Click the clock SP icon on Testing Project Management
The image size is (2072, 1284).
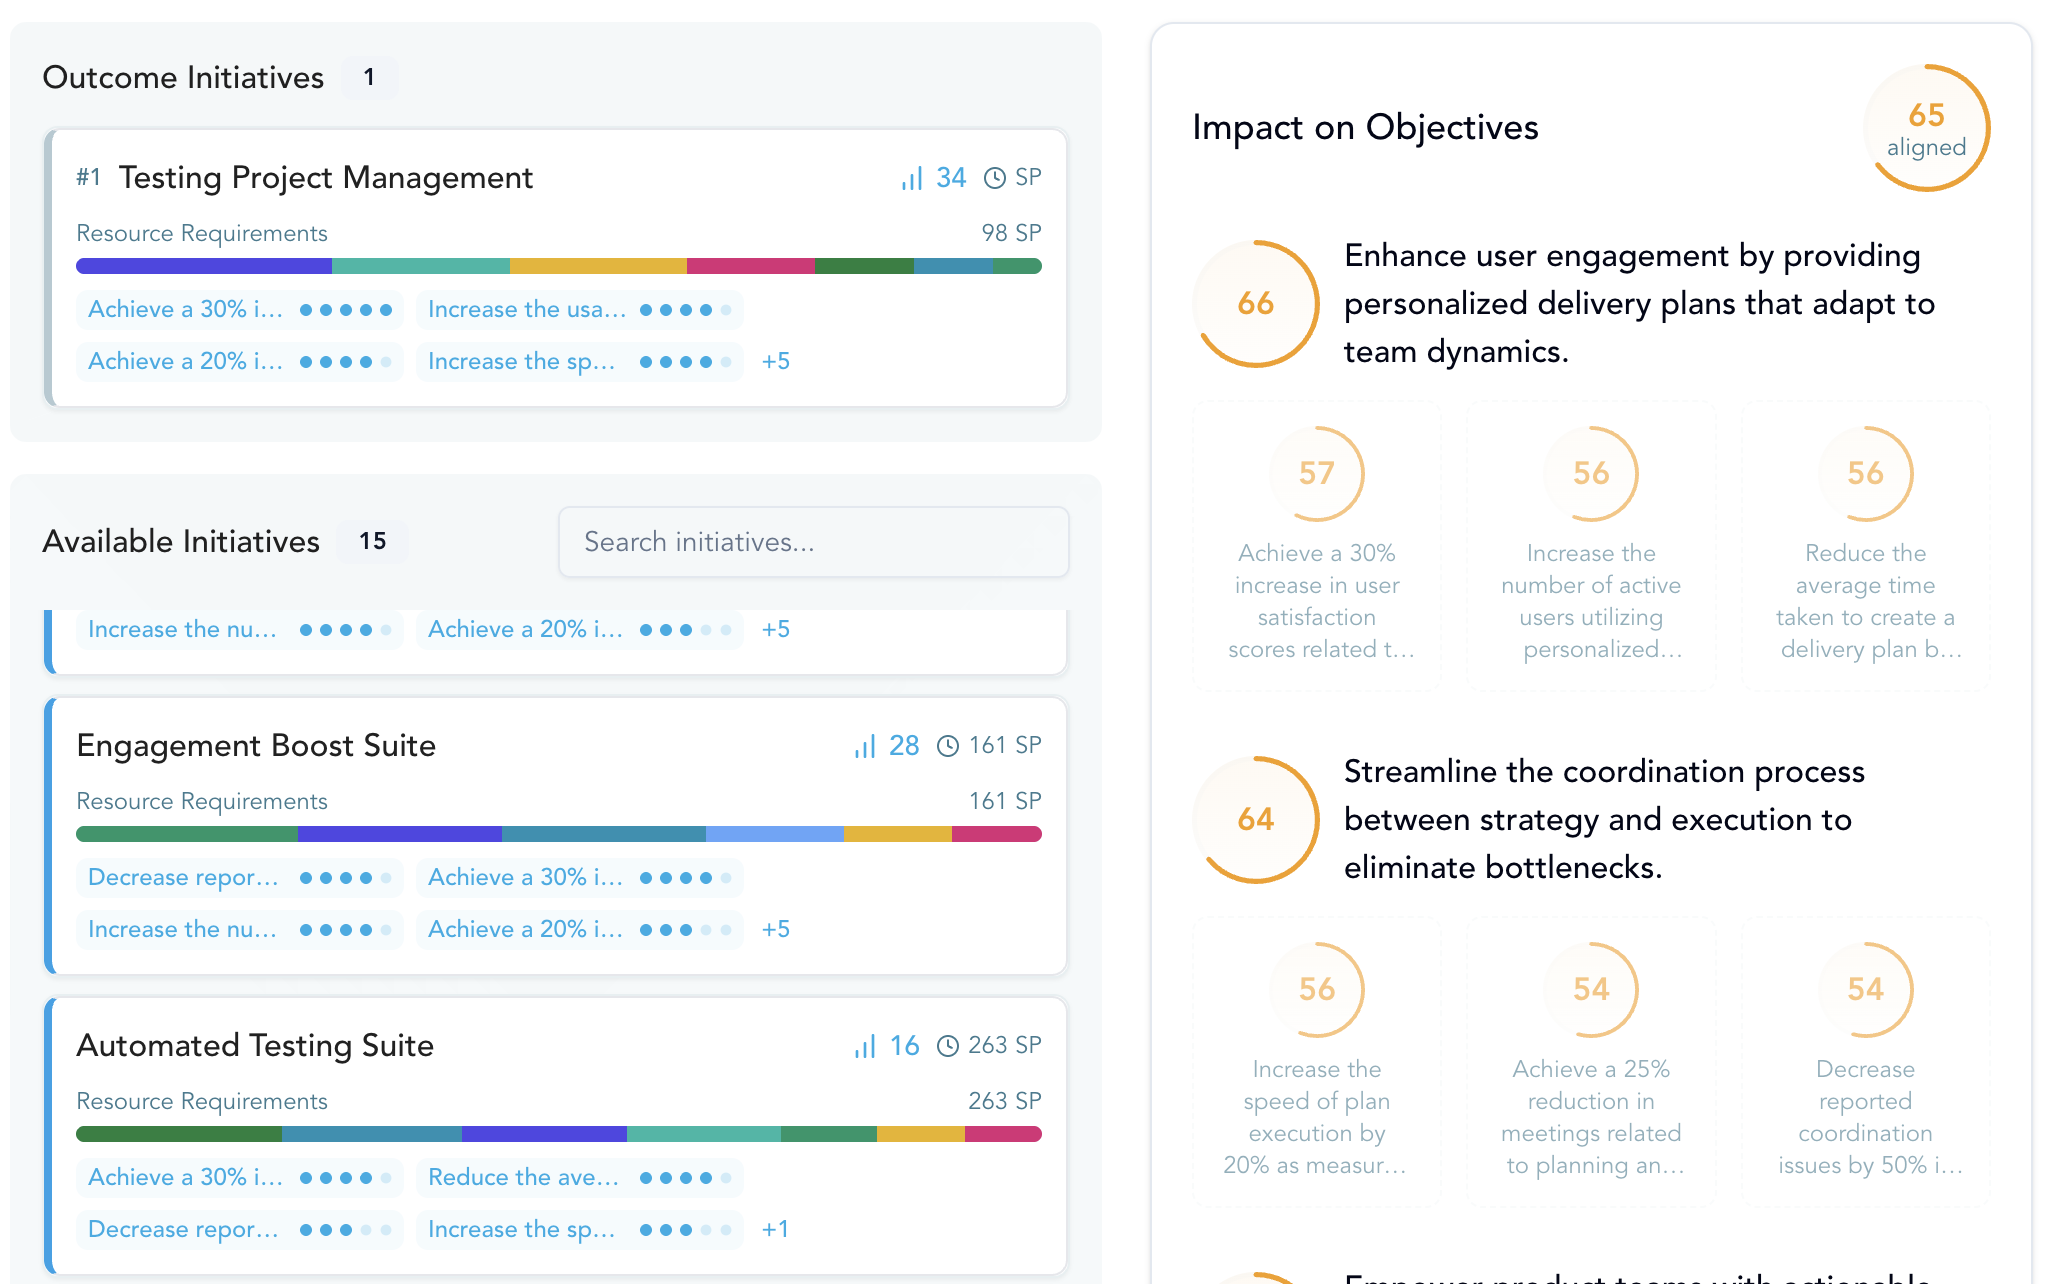(993, 177)
